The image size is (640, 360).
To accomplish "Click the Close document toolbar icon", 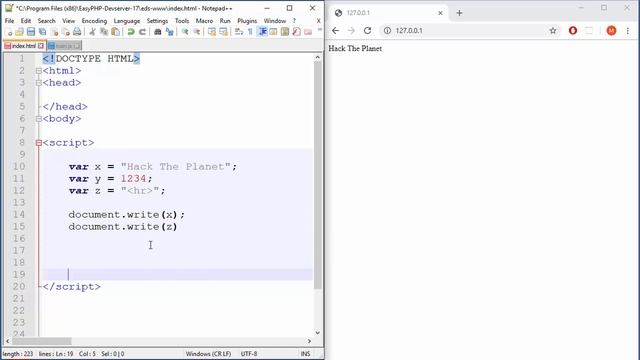I will [54, 32].
